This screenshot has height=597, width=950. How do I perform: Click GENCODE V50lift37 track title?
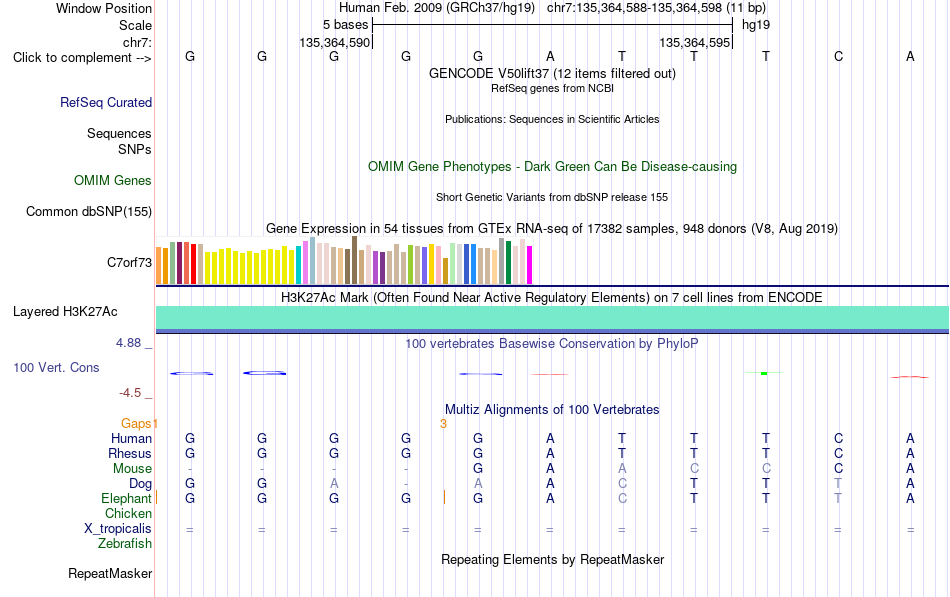click(x=552, y=73)
